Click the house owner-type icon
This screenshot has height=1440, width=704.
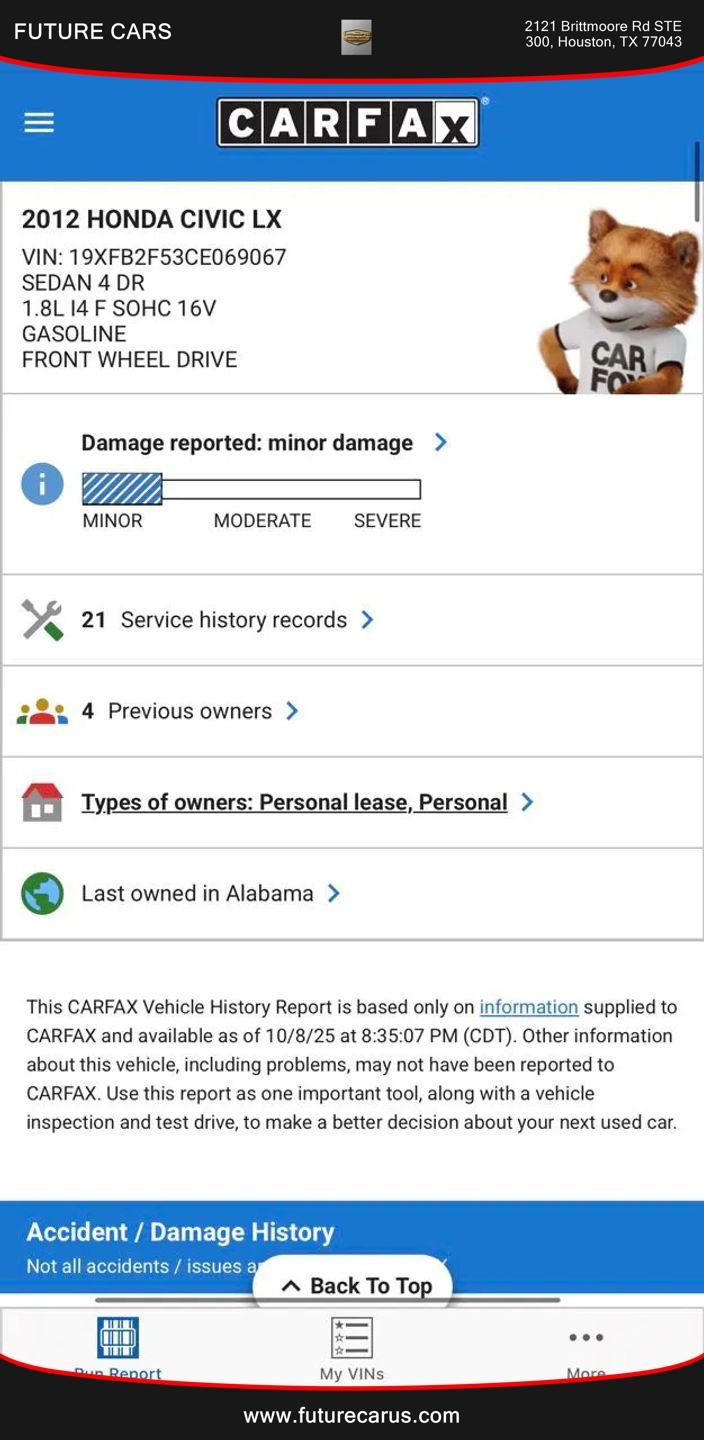pyautogui.click(x=42, y=802)
